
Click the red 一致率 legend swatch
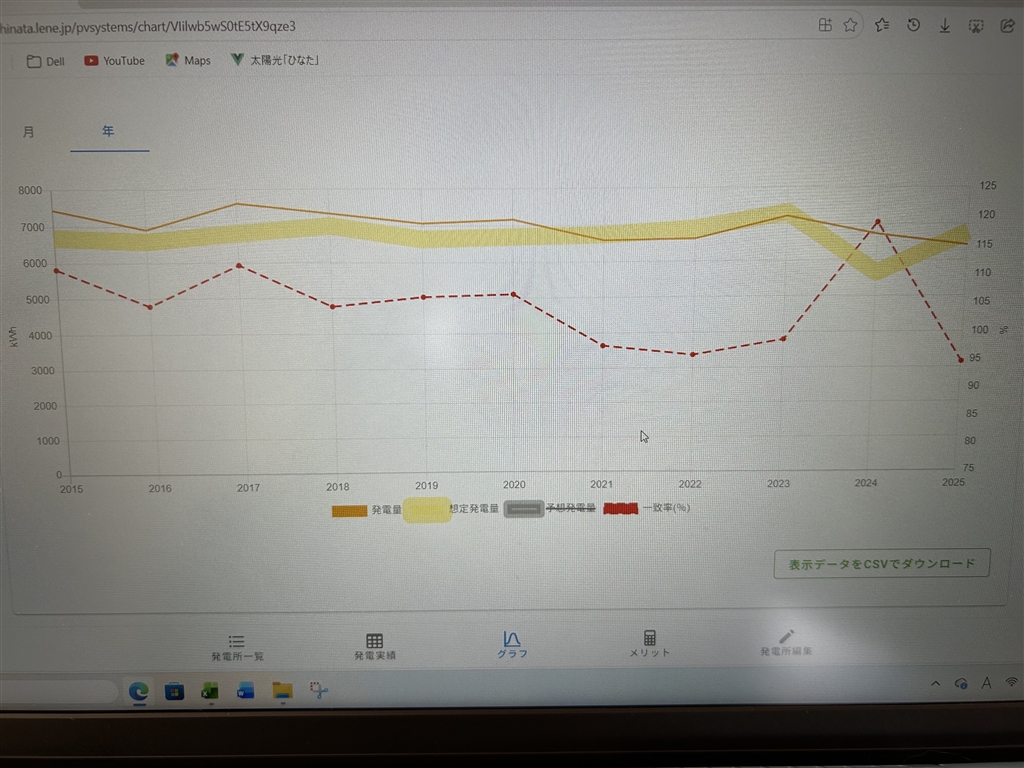[620, 508]
